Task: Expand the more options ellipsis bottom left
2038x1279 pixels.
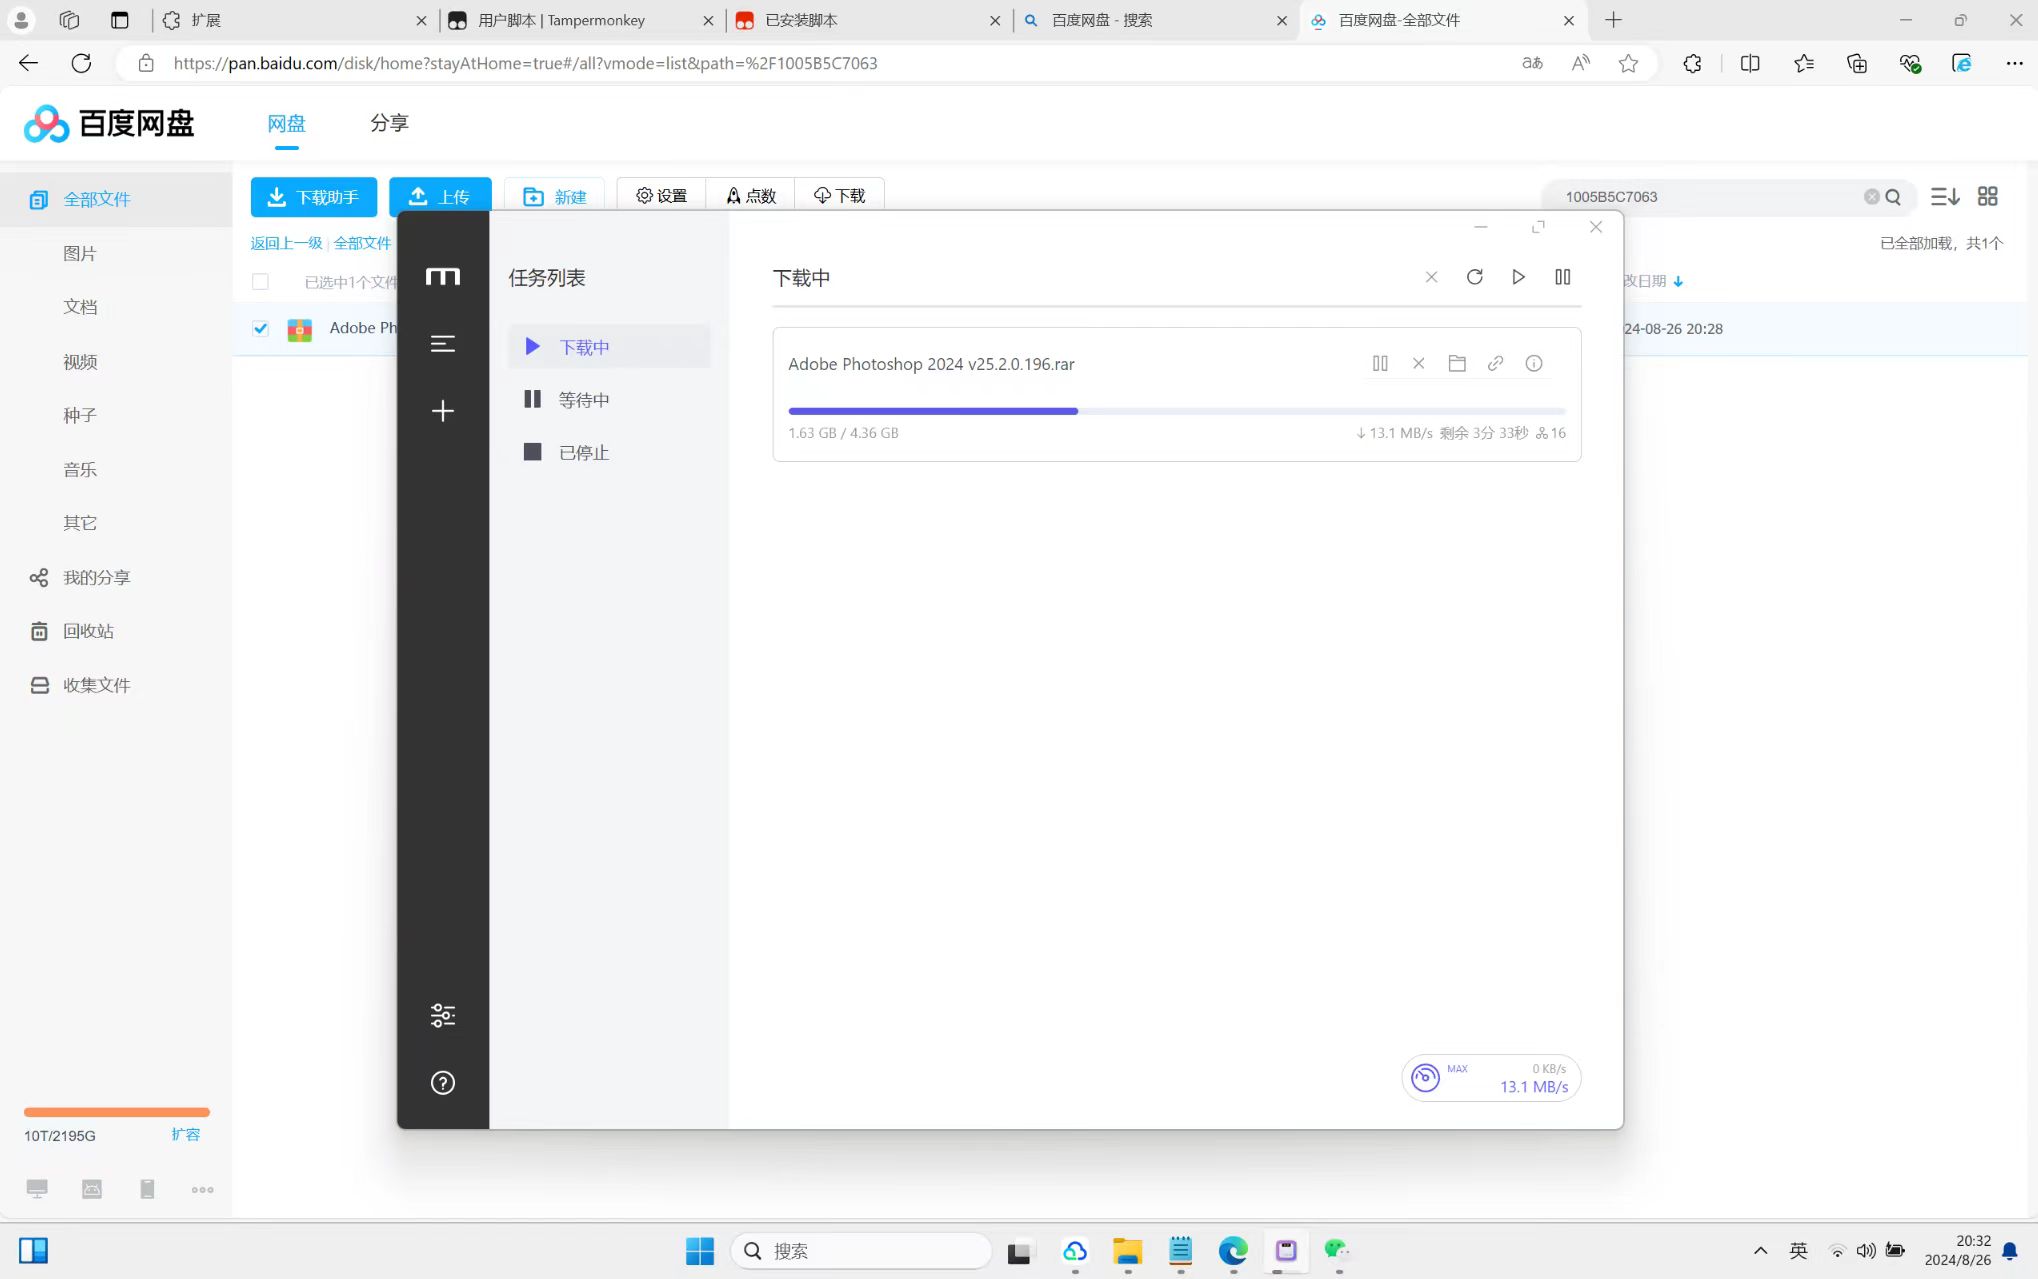Action: (x=202, y=1190)
